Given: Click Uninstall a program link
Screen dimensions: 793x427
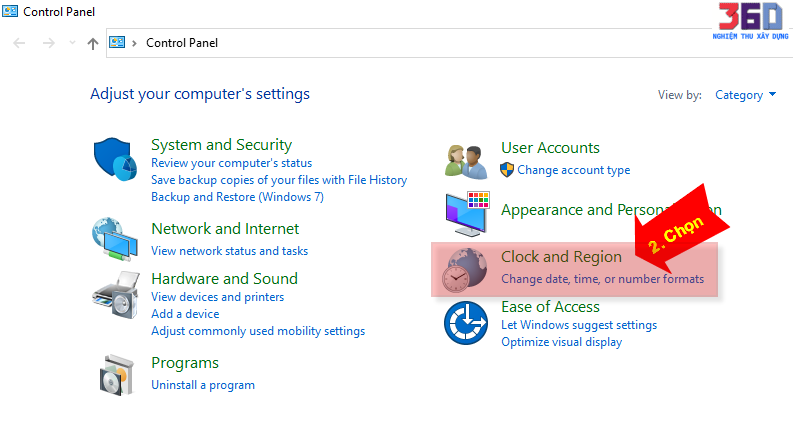Looking at the screenshot, I should (203, 385).
